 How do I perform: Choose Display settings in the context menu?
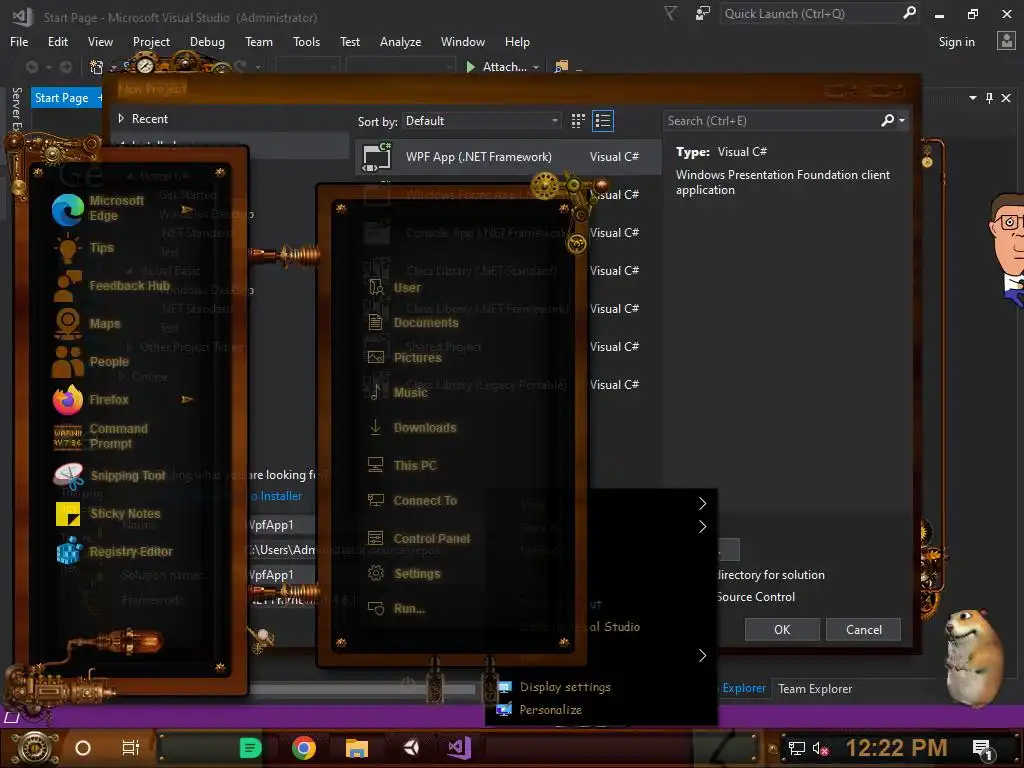tap(565, 687)
